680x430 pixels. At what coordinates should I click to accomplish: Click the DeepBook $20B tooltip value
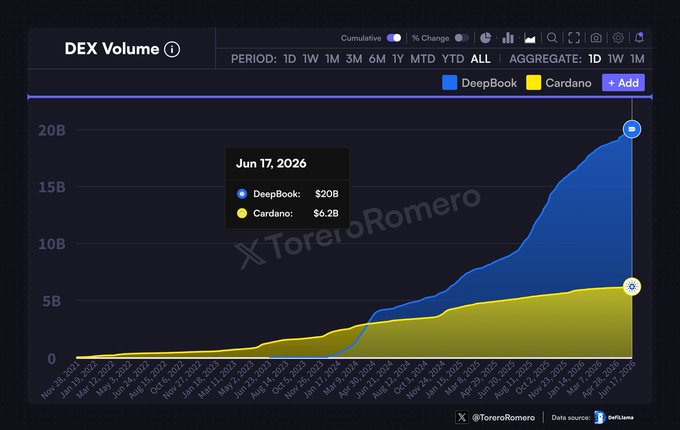327,194
